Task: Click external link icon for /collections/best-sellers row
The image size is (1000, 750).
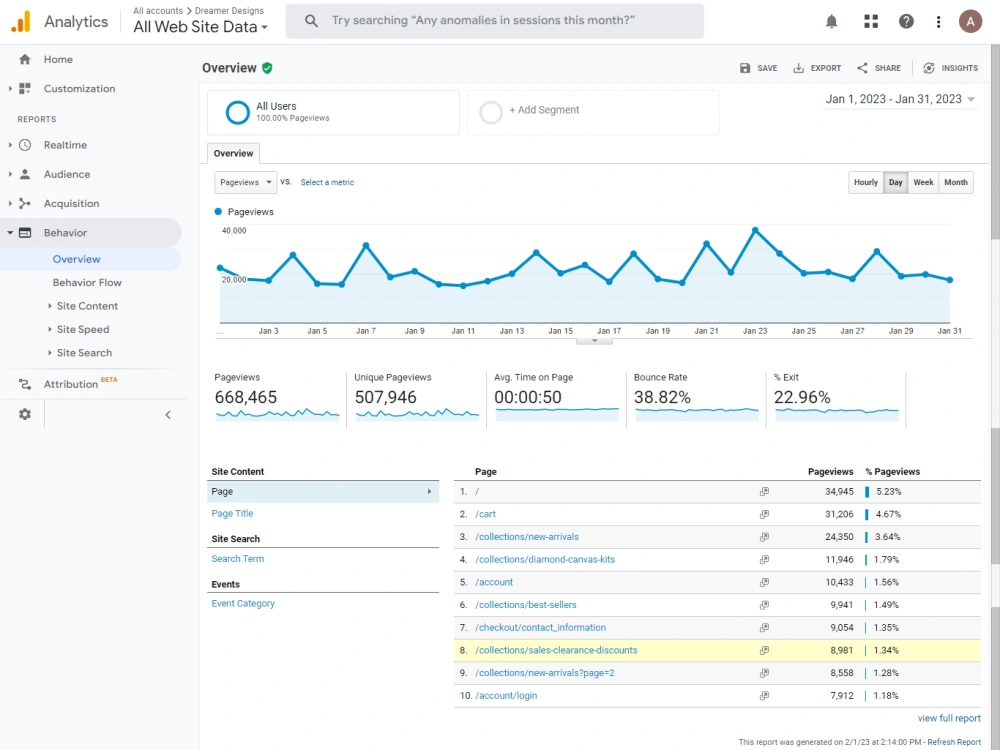Action: 764,605
